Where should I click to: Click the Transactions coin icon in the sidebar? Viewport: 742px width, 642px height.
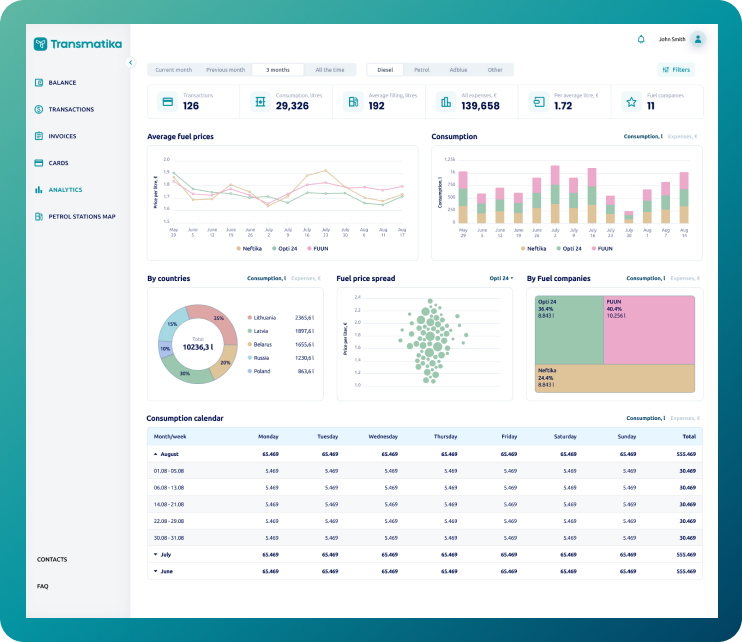39,109
